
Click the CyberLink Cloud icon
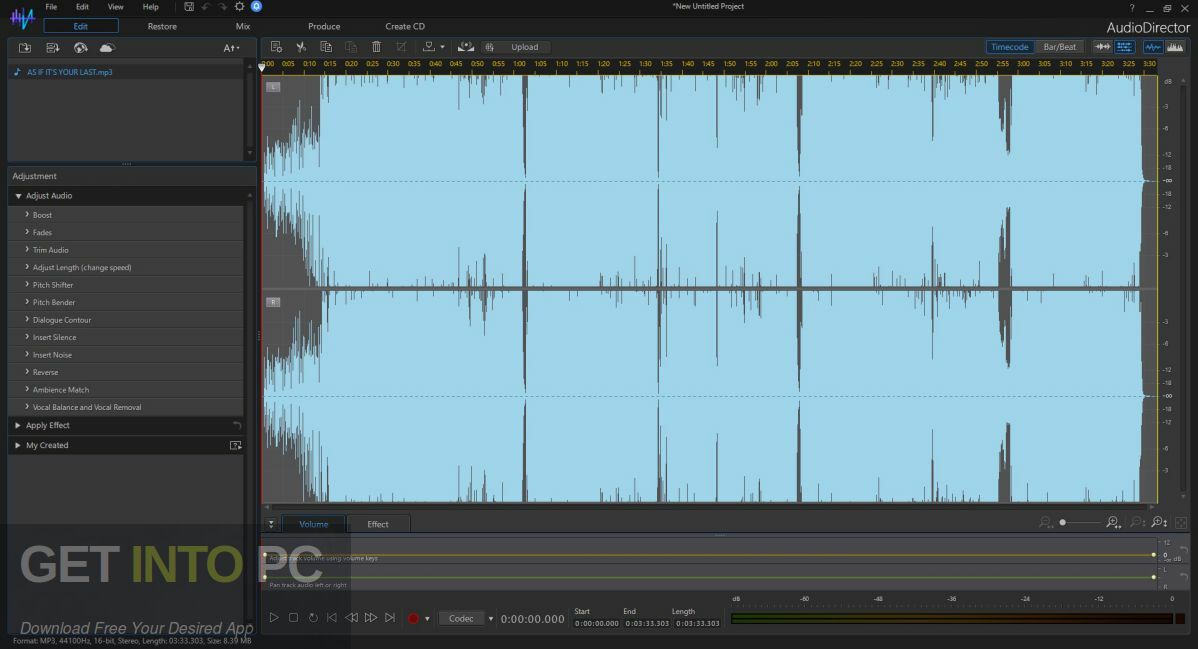[x=107, y=47]
